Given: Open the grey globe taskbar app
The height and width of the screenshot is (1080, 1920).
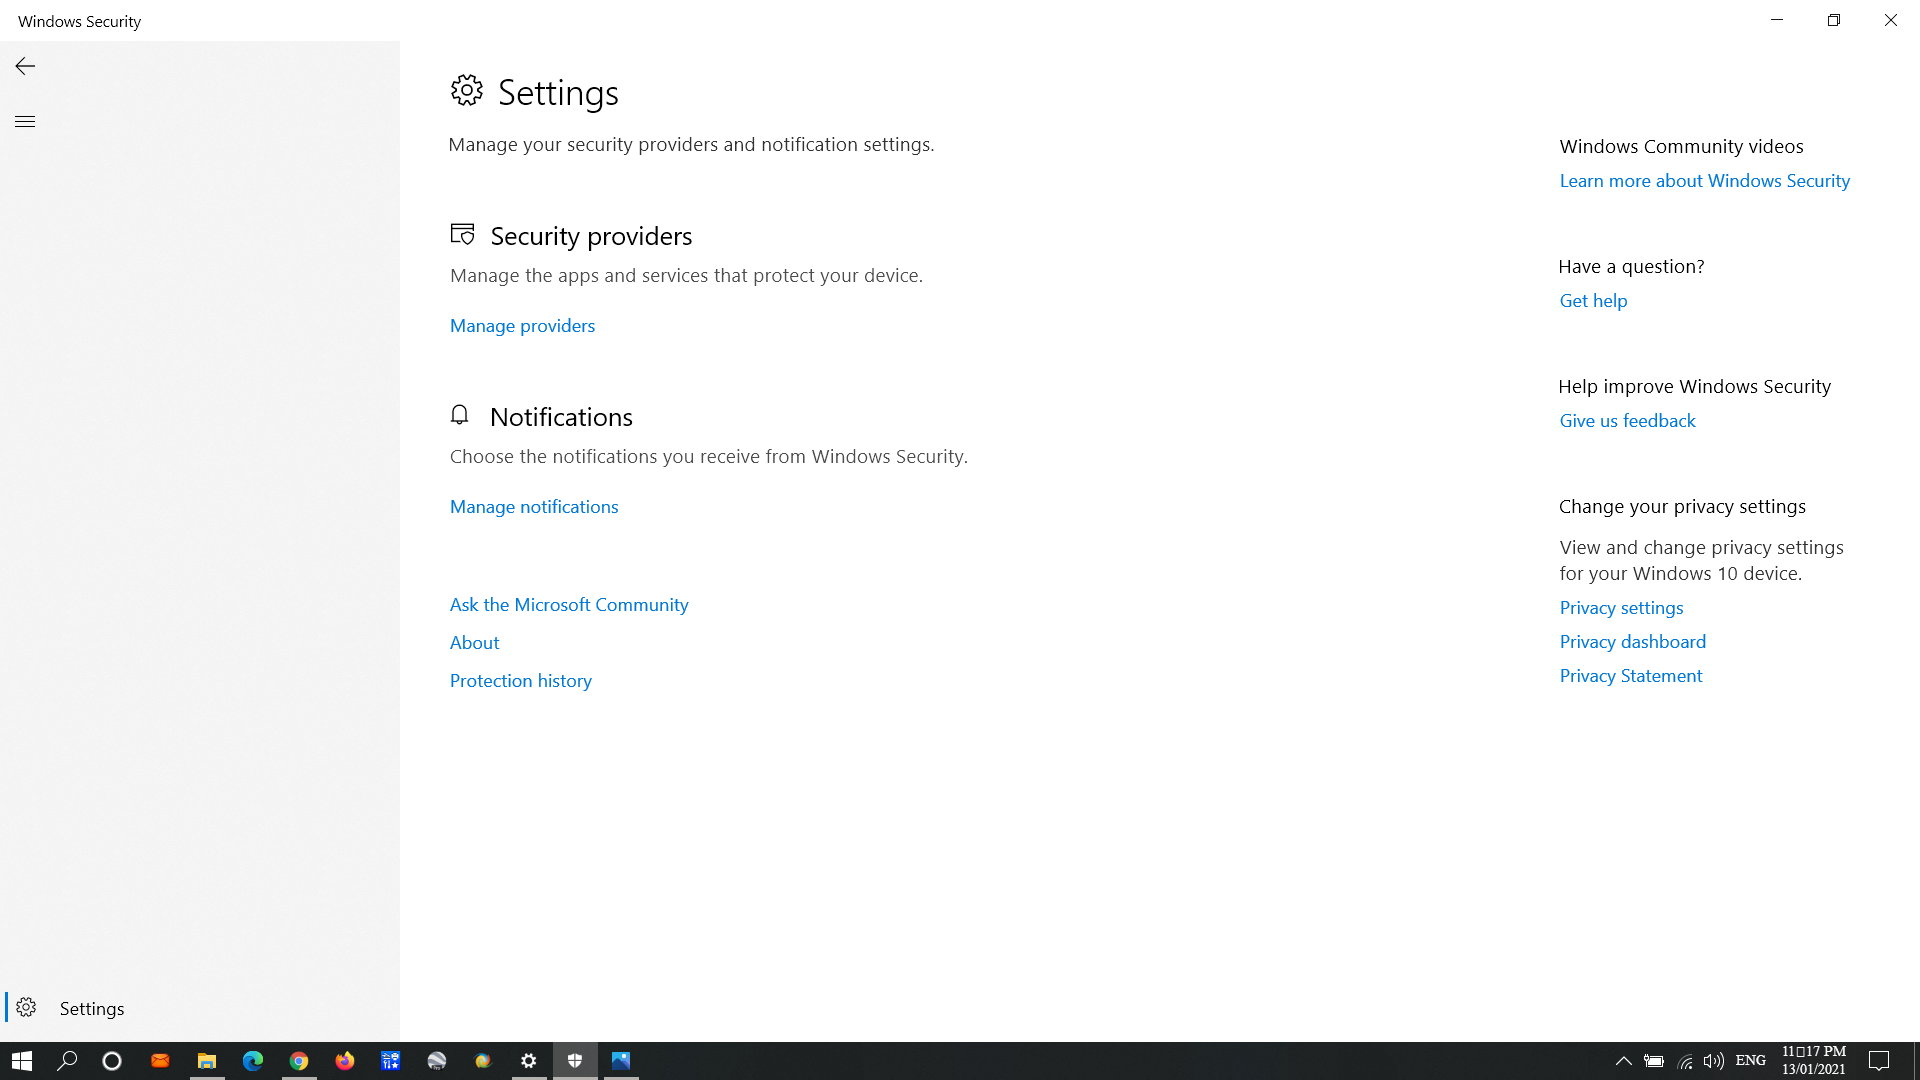Looking at the screenshot, I should [437, 1061].
